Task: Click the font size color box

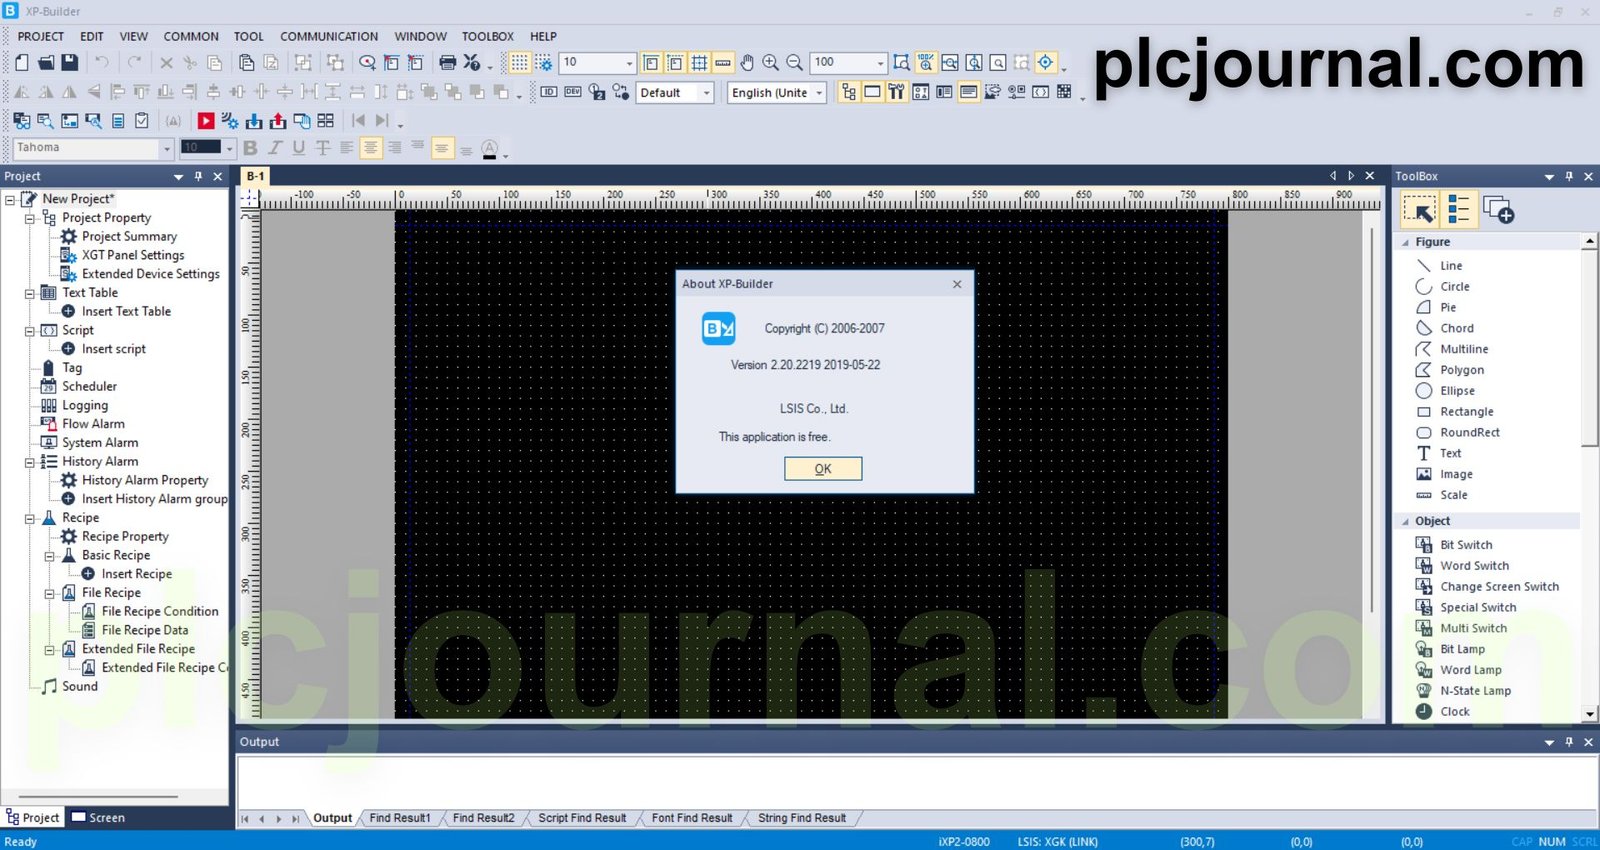Action: (x=202, y=148)
